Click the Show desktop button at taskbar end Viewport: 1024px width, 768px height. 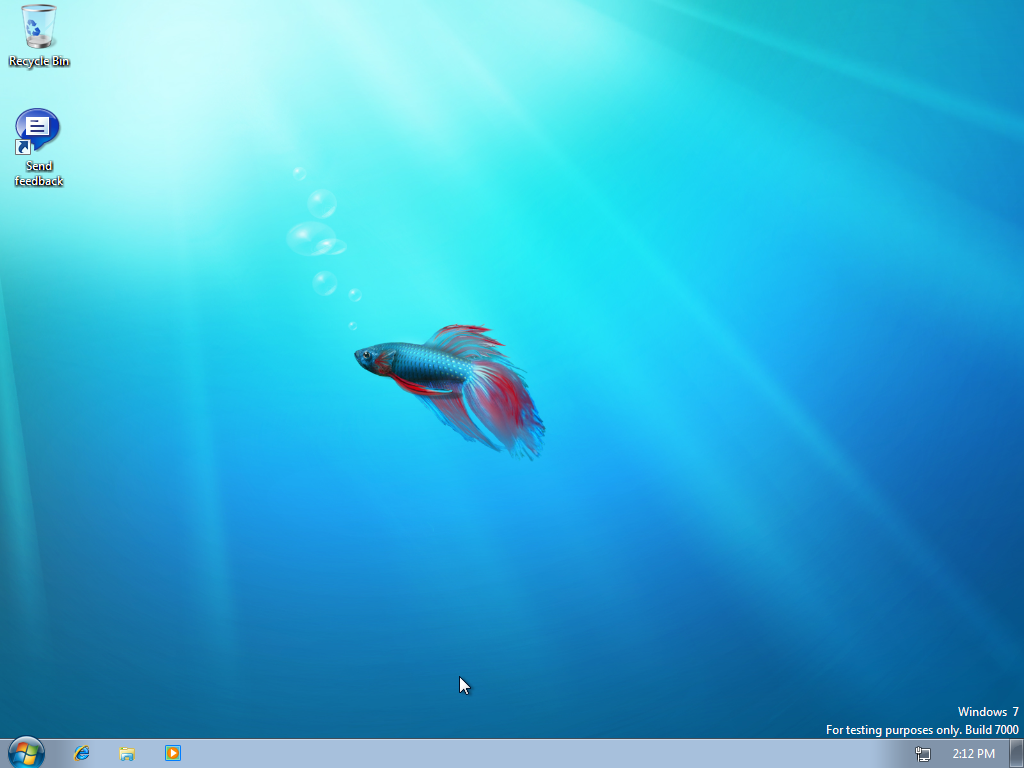click(x=1016, y=754)
